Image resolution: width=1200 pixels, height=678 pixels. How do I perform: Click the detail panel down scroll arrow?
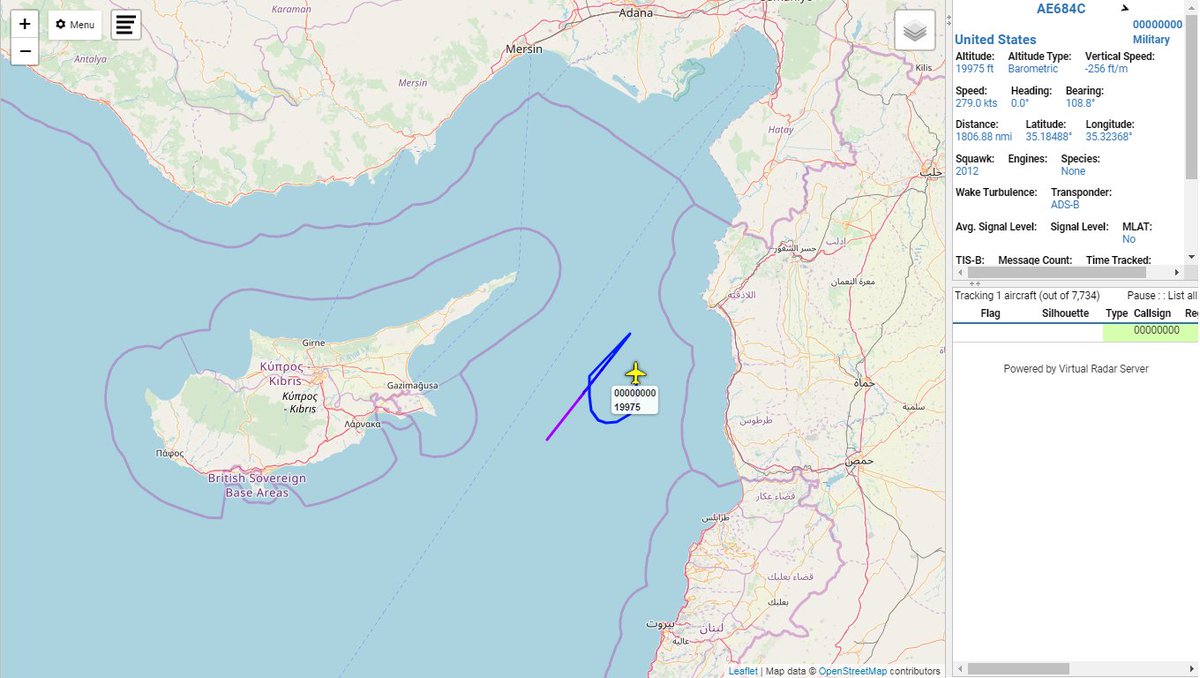tap(1191, 257)
